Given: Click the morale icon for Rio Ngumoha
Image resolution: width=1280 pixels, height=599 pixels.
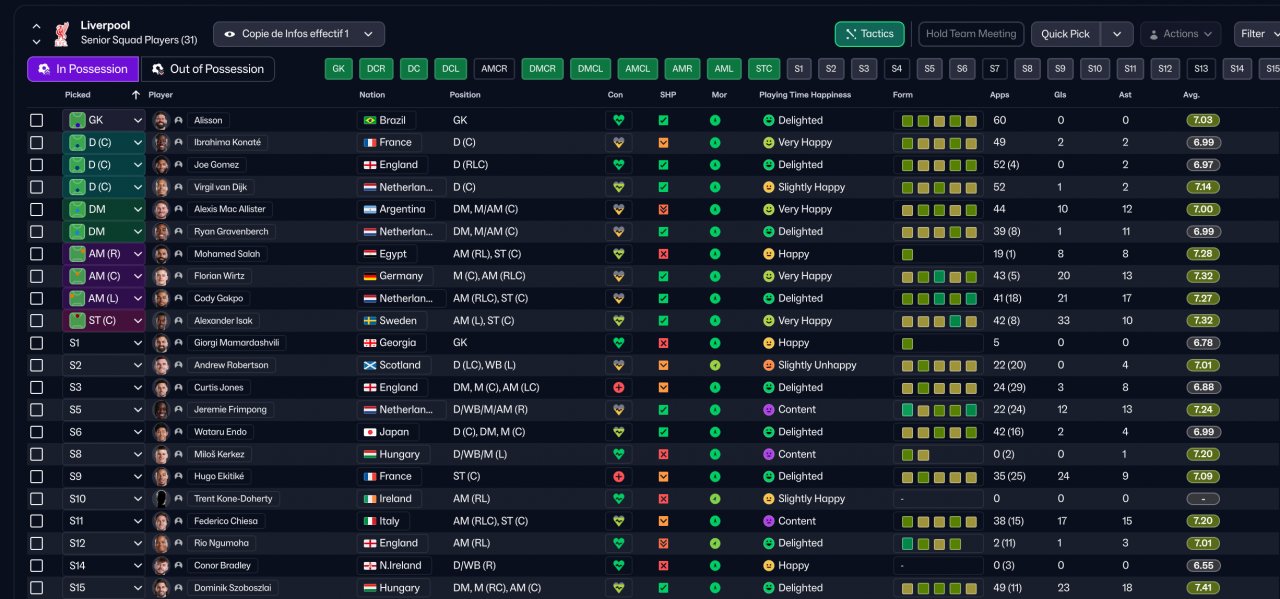Looking at the screenshot, I should 715,543.
